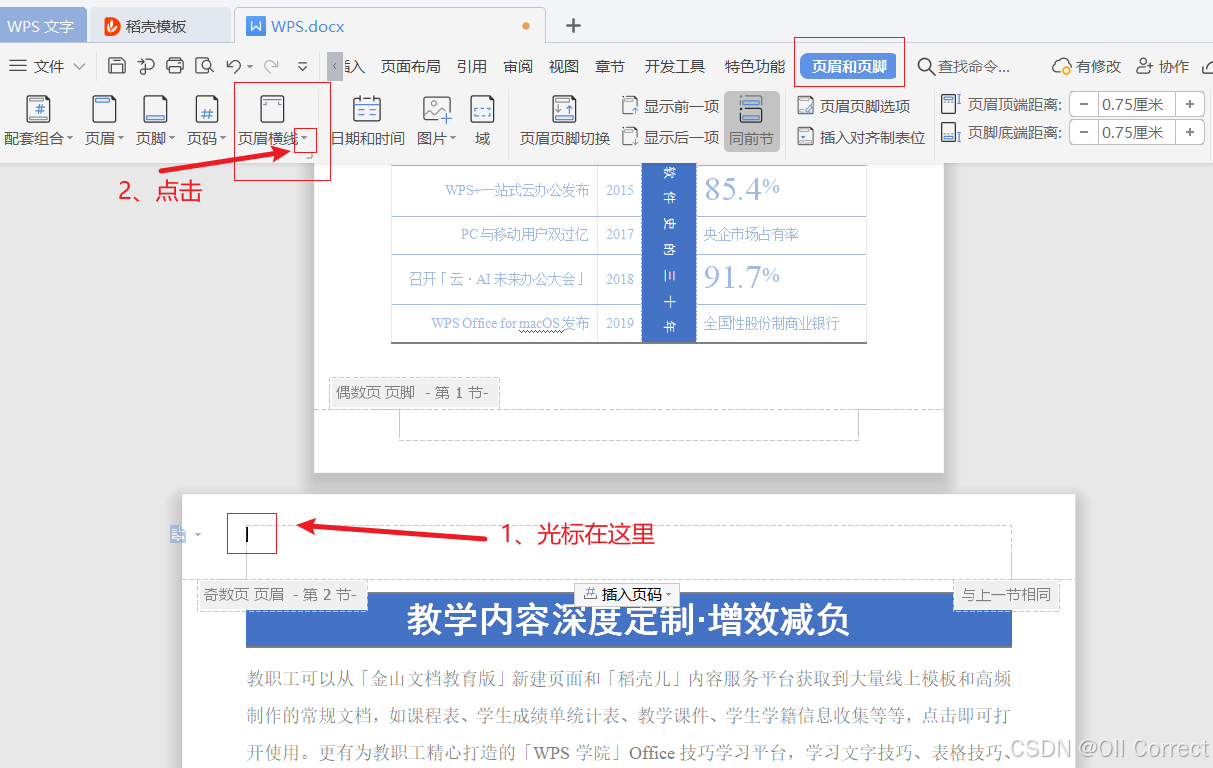The image size is (1213, 768).
Task: Switch to the WPS 文字 window tab
Action: pos(41,26)
